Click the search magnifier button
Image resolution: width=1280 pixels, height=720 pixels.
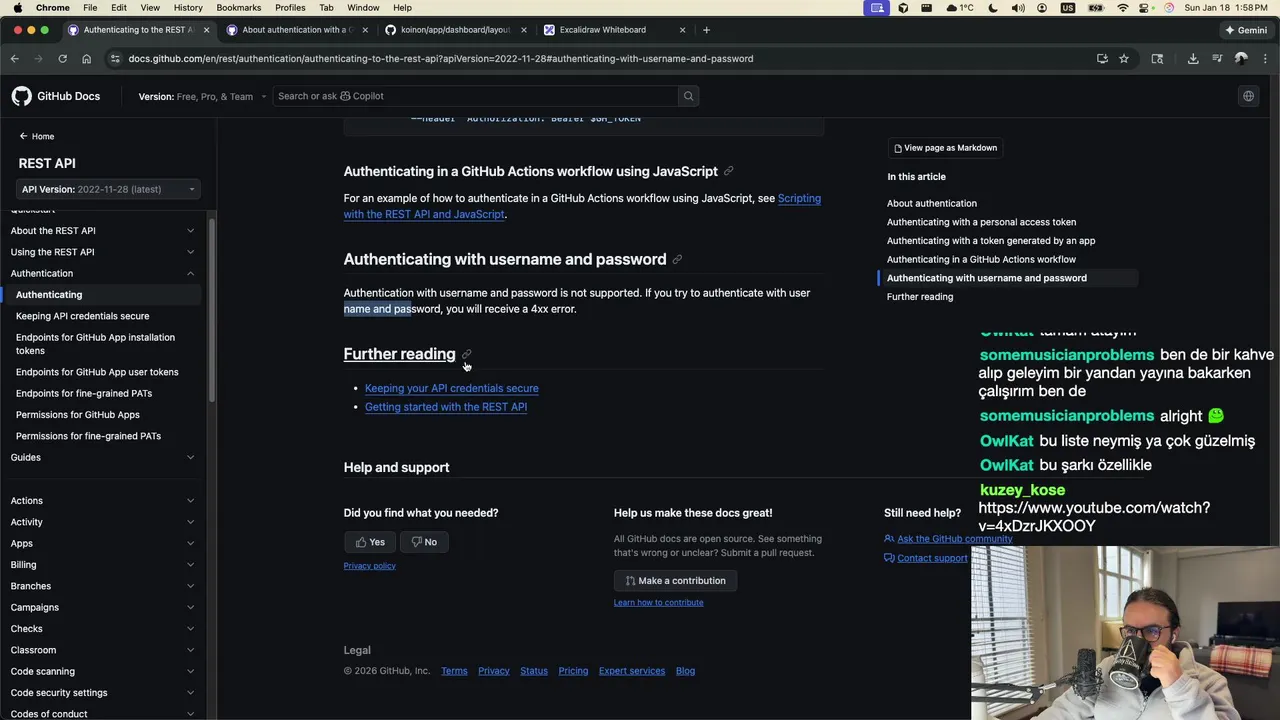click(688, 96)
